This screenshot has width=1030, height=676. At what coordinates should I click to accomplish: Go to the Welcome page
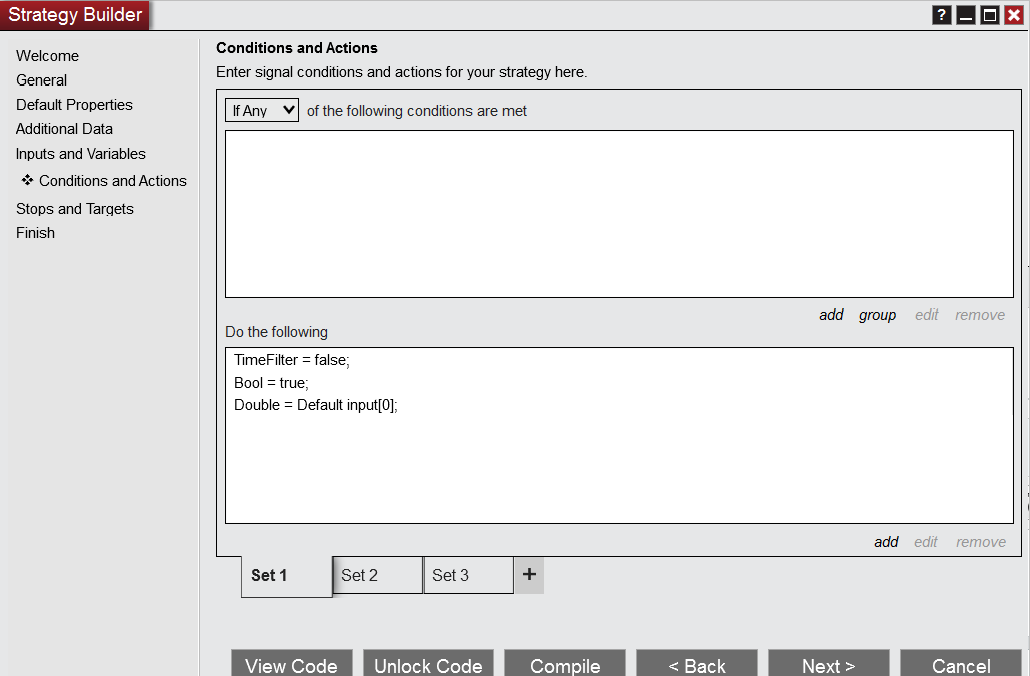point(47,56)
